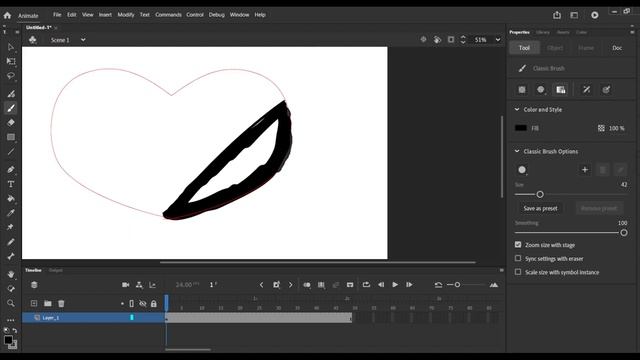
Task: Toggle loop playback button
Action: [366, 284]
